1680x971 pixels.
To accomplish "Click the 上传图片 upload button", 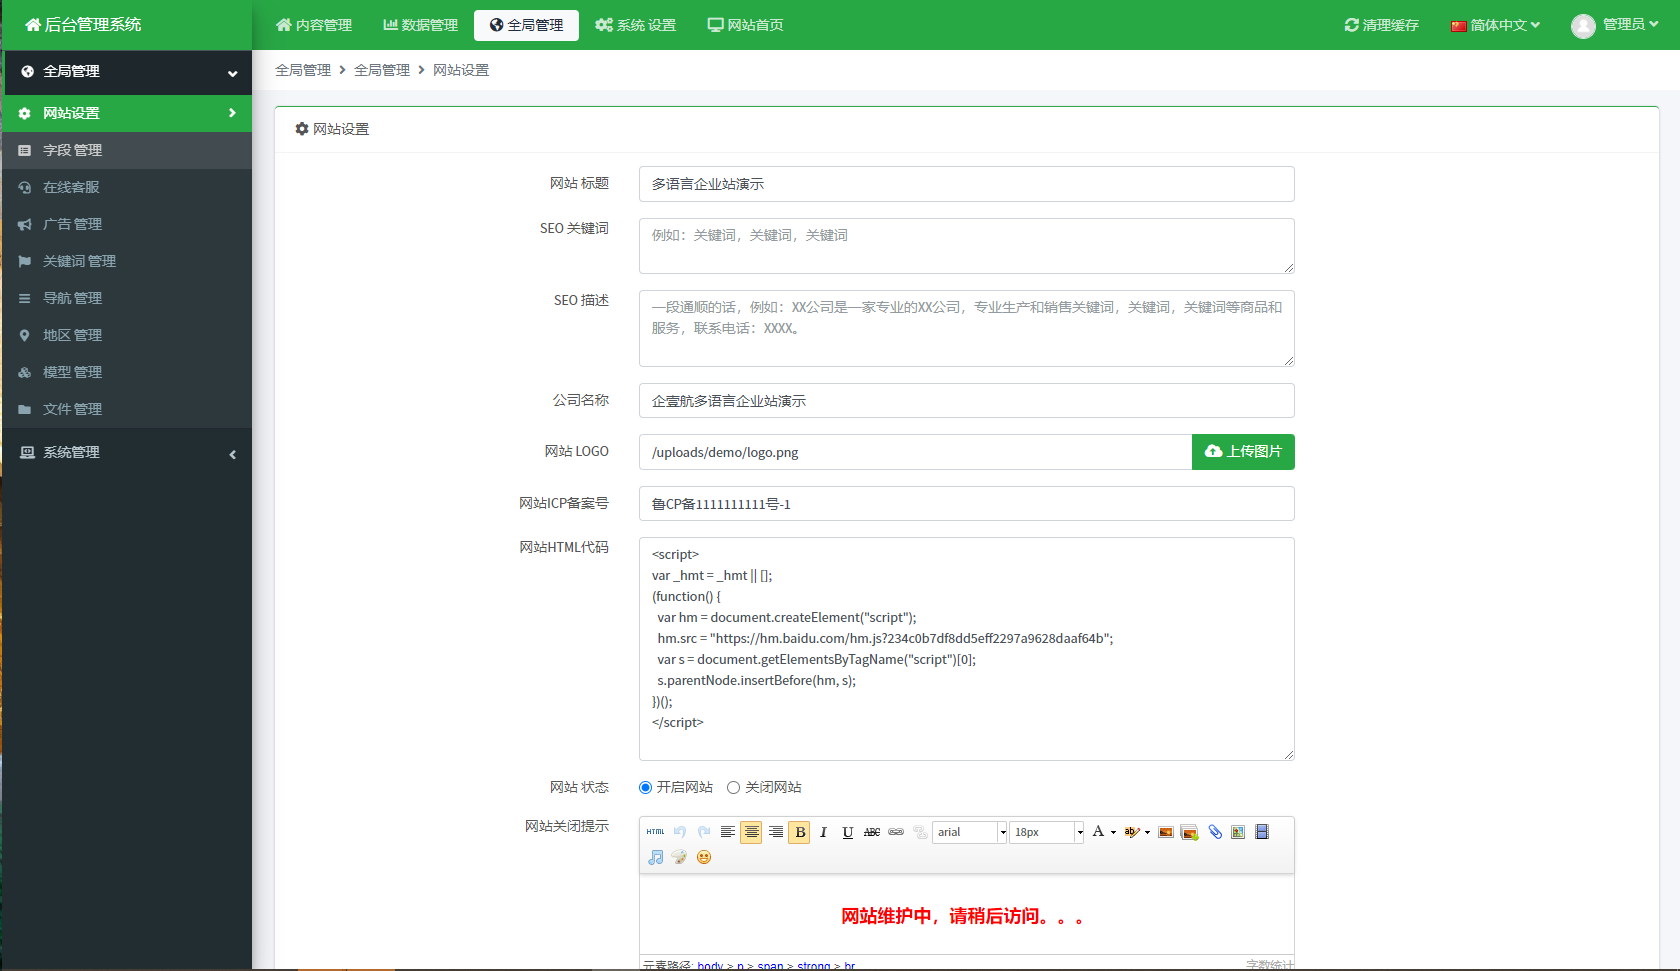I will (1243, 452).
